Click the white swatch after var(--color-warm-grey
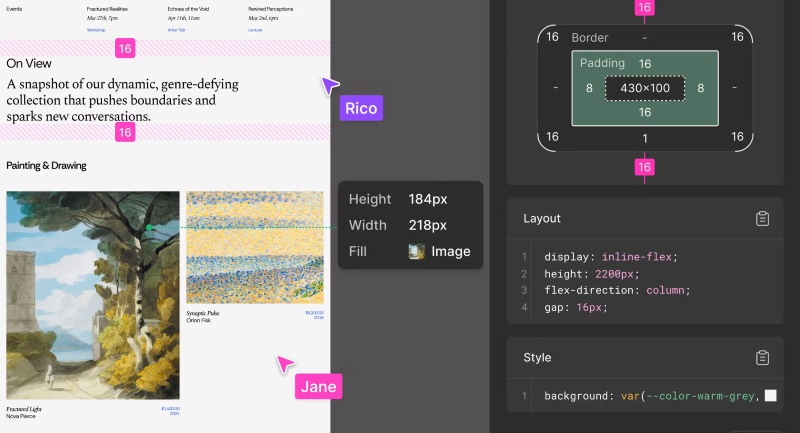Image resolution: width=800 pixels, height=433 pixels. pyautogui.click(x=771, y=396)
